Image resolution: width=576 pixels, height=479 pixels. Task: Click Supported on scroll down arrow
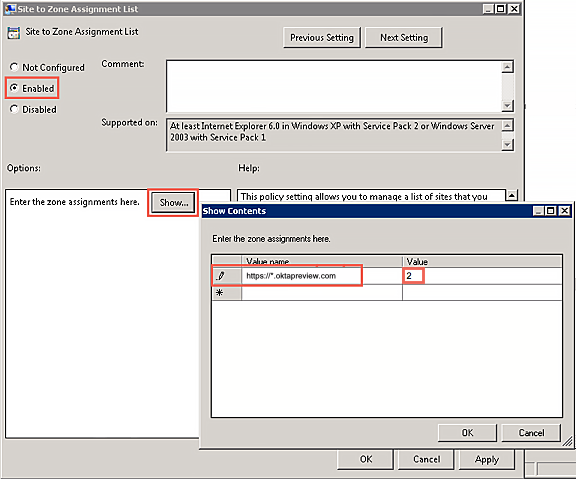tap(507, 144)
